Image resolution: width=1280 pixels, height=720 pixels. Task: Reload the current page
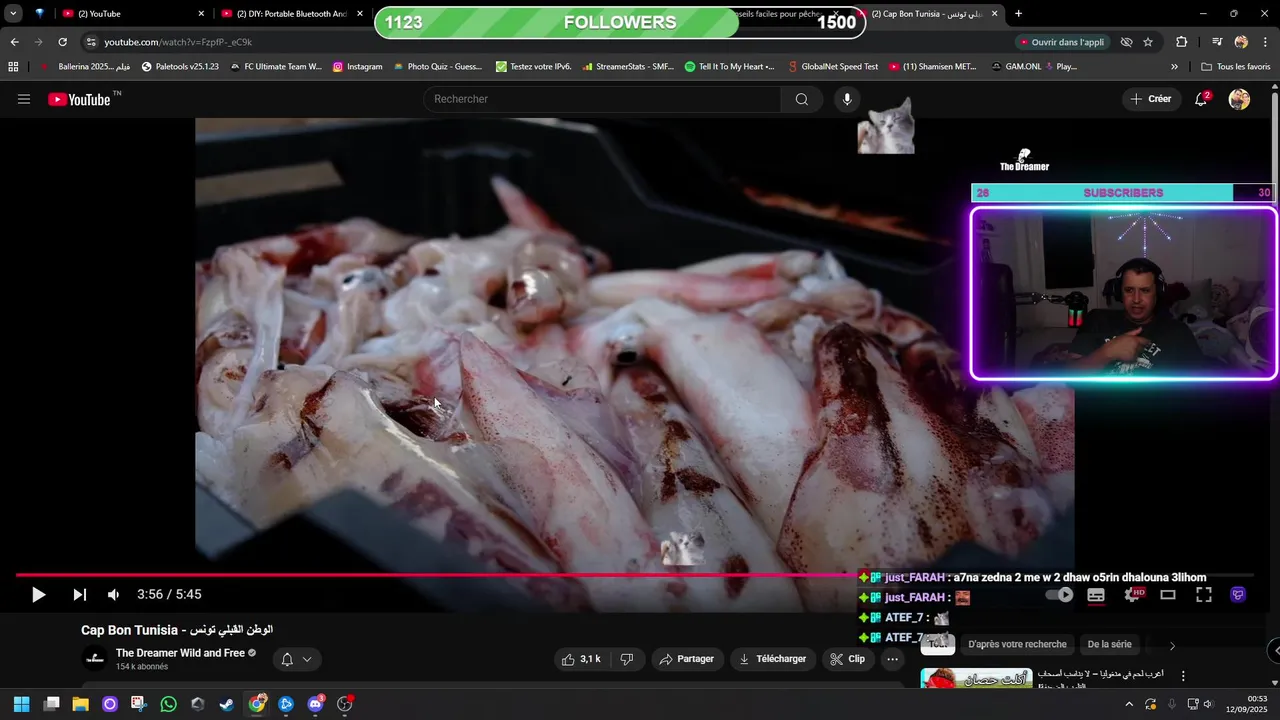coord(62,42)
